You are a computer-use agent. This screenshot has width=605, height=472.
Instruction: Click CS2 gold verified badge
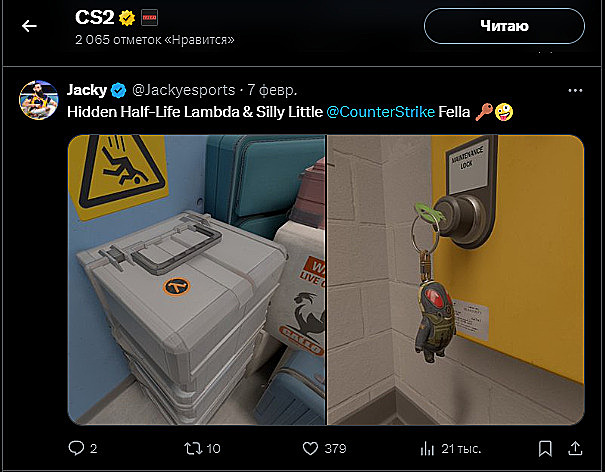[127, 18]
